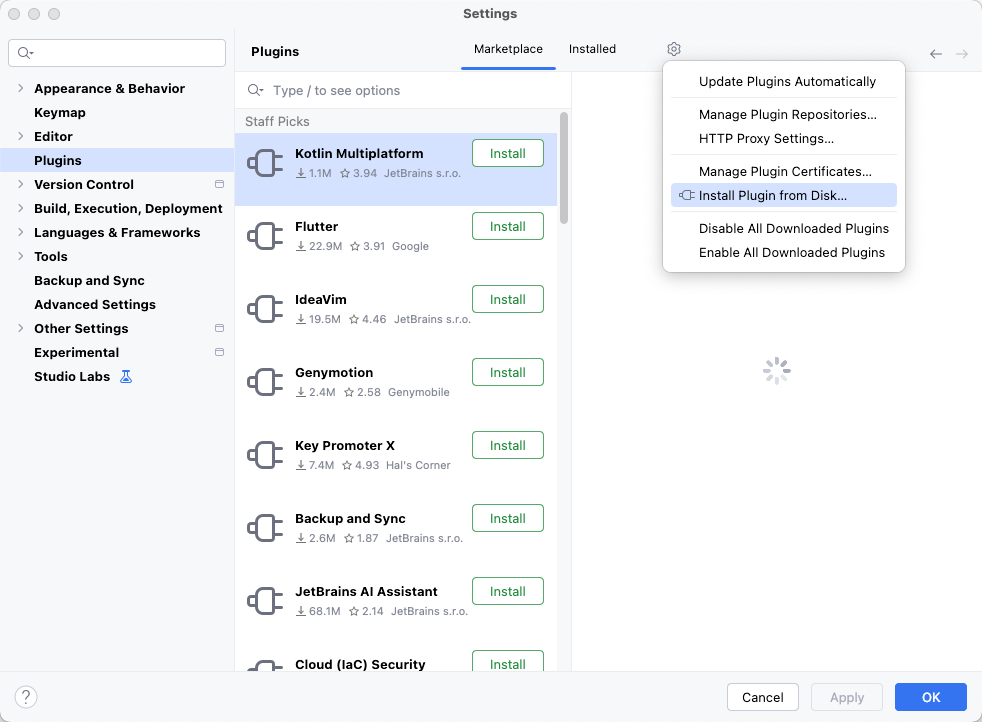Expand the Other Settings section
982x722 pixels.
(21, 328)
